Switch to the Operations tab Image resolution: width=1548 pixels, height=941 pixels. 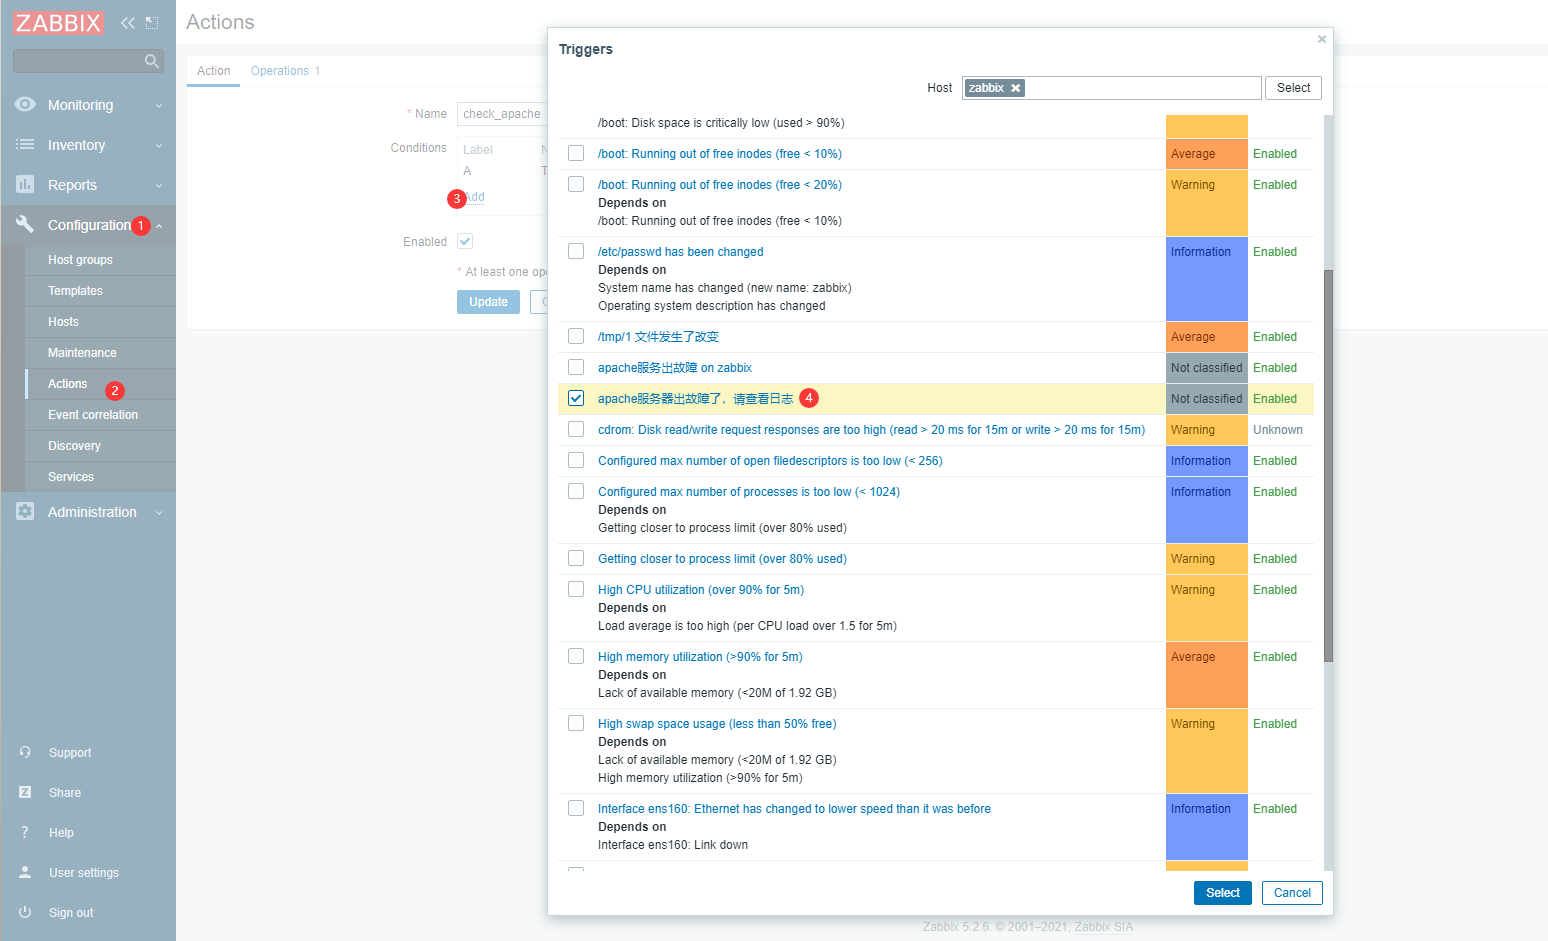click(x=285, y=71)
